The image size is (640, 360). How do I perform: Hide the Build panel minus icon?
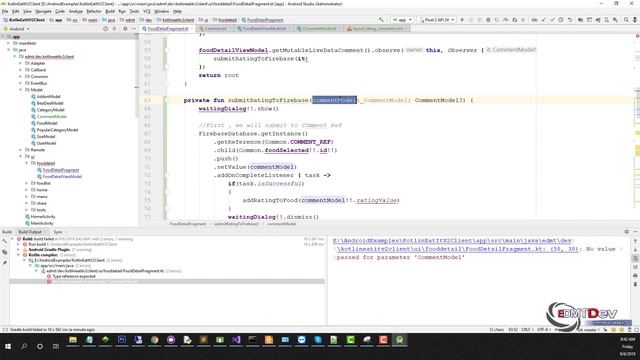636,232
